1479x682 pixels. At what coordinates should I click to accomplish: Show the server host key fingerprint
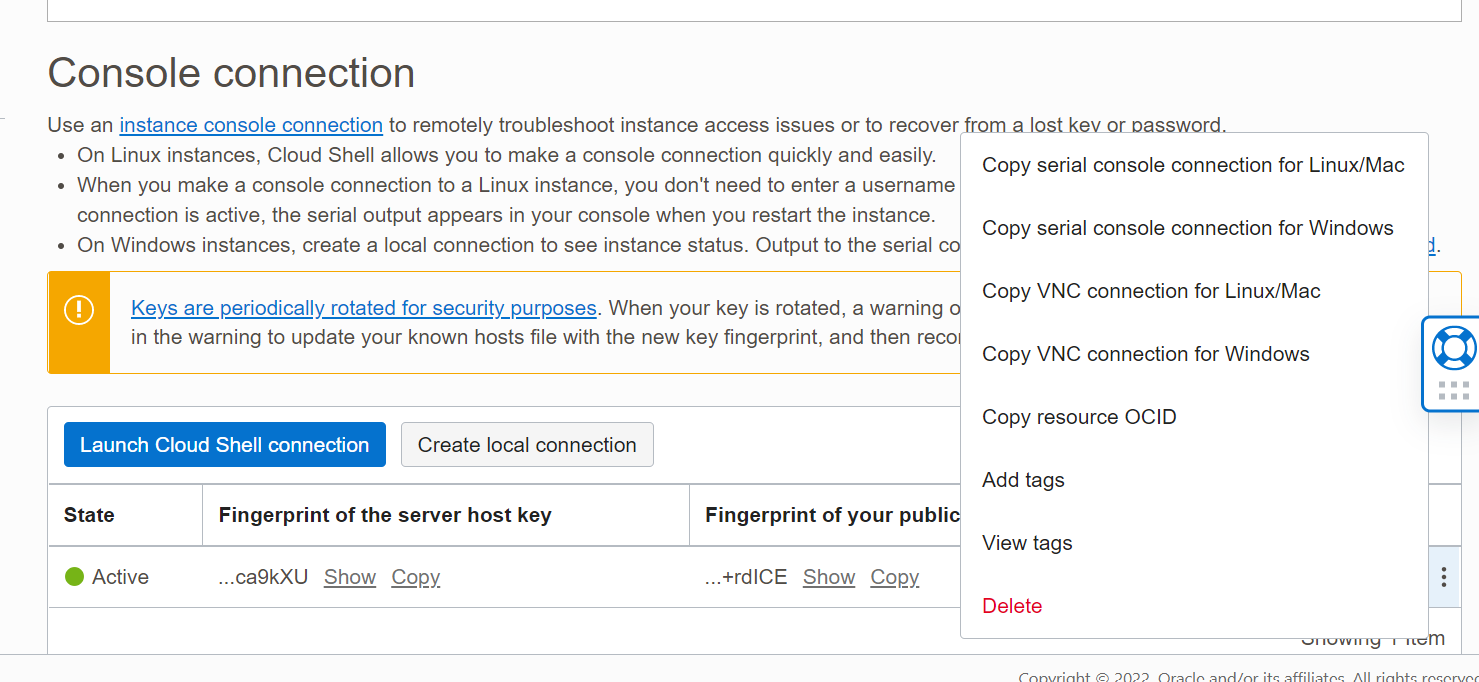click(x=349, y=577)
